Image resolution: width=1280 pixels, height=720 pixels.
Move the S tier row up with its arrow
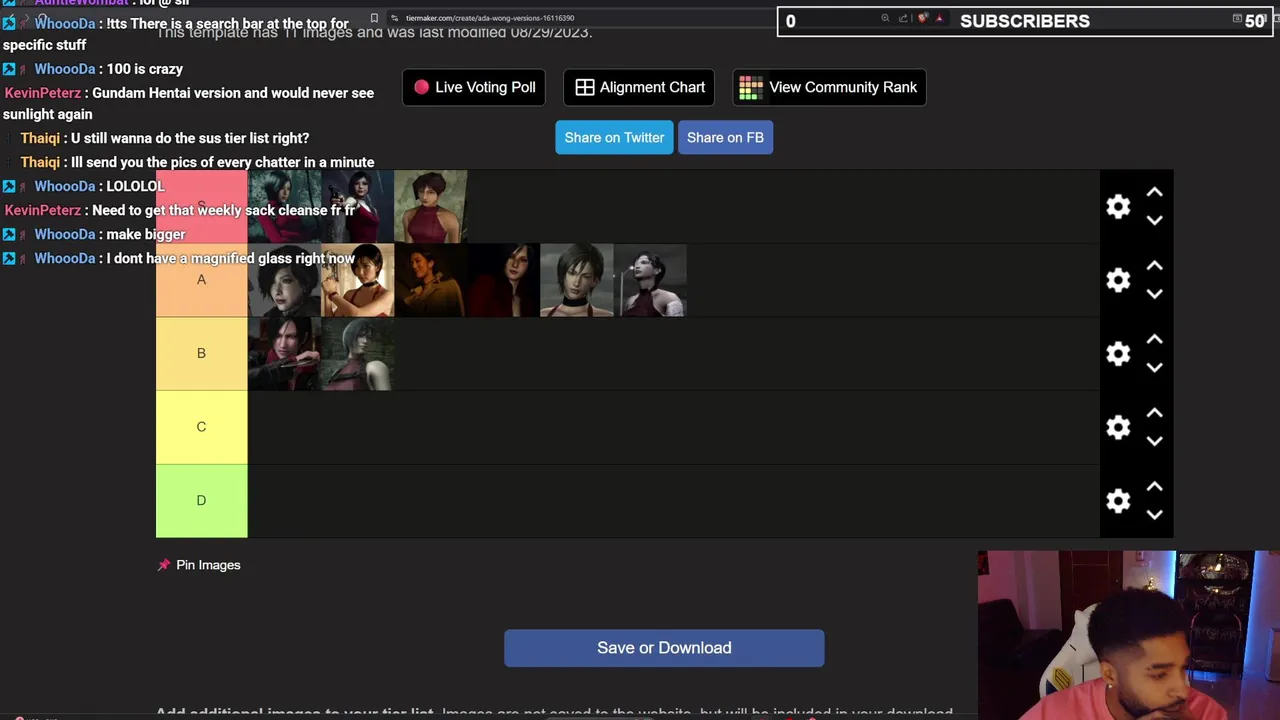click(1154, 192)
